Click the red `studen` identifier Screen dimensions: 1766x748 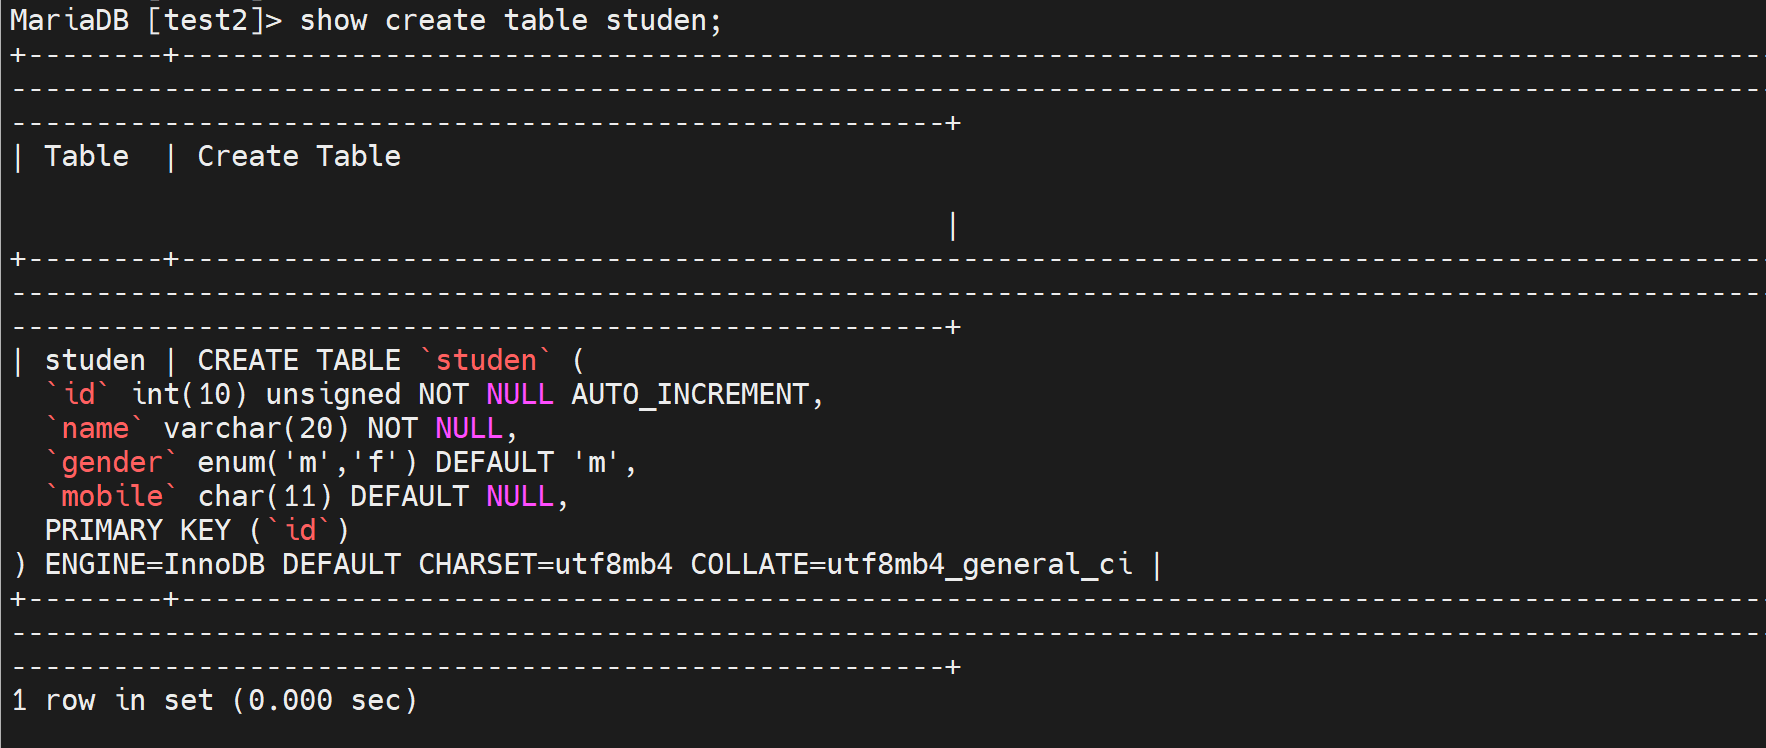pyautogui.click(x=486, y=360)
